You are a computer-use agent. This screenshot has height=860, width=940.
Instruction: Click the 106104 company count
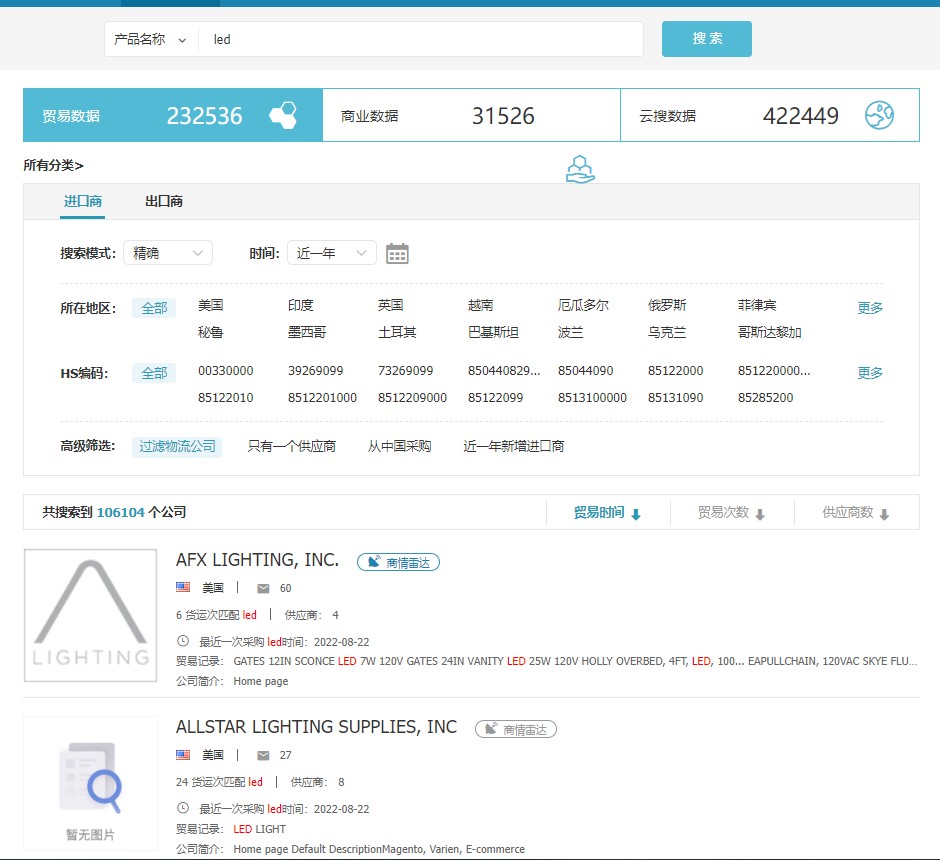(120, 512)
